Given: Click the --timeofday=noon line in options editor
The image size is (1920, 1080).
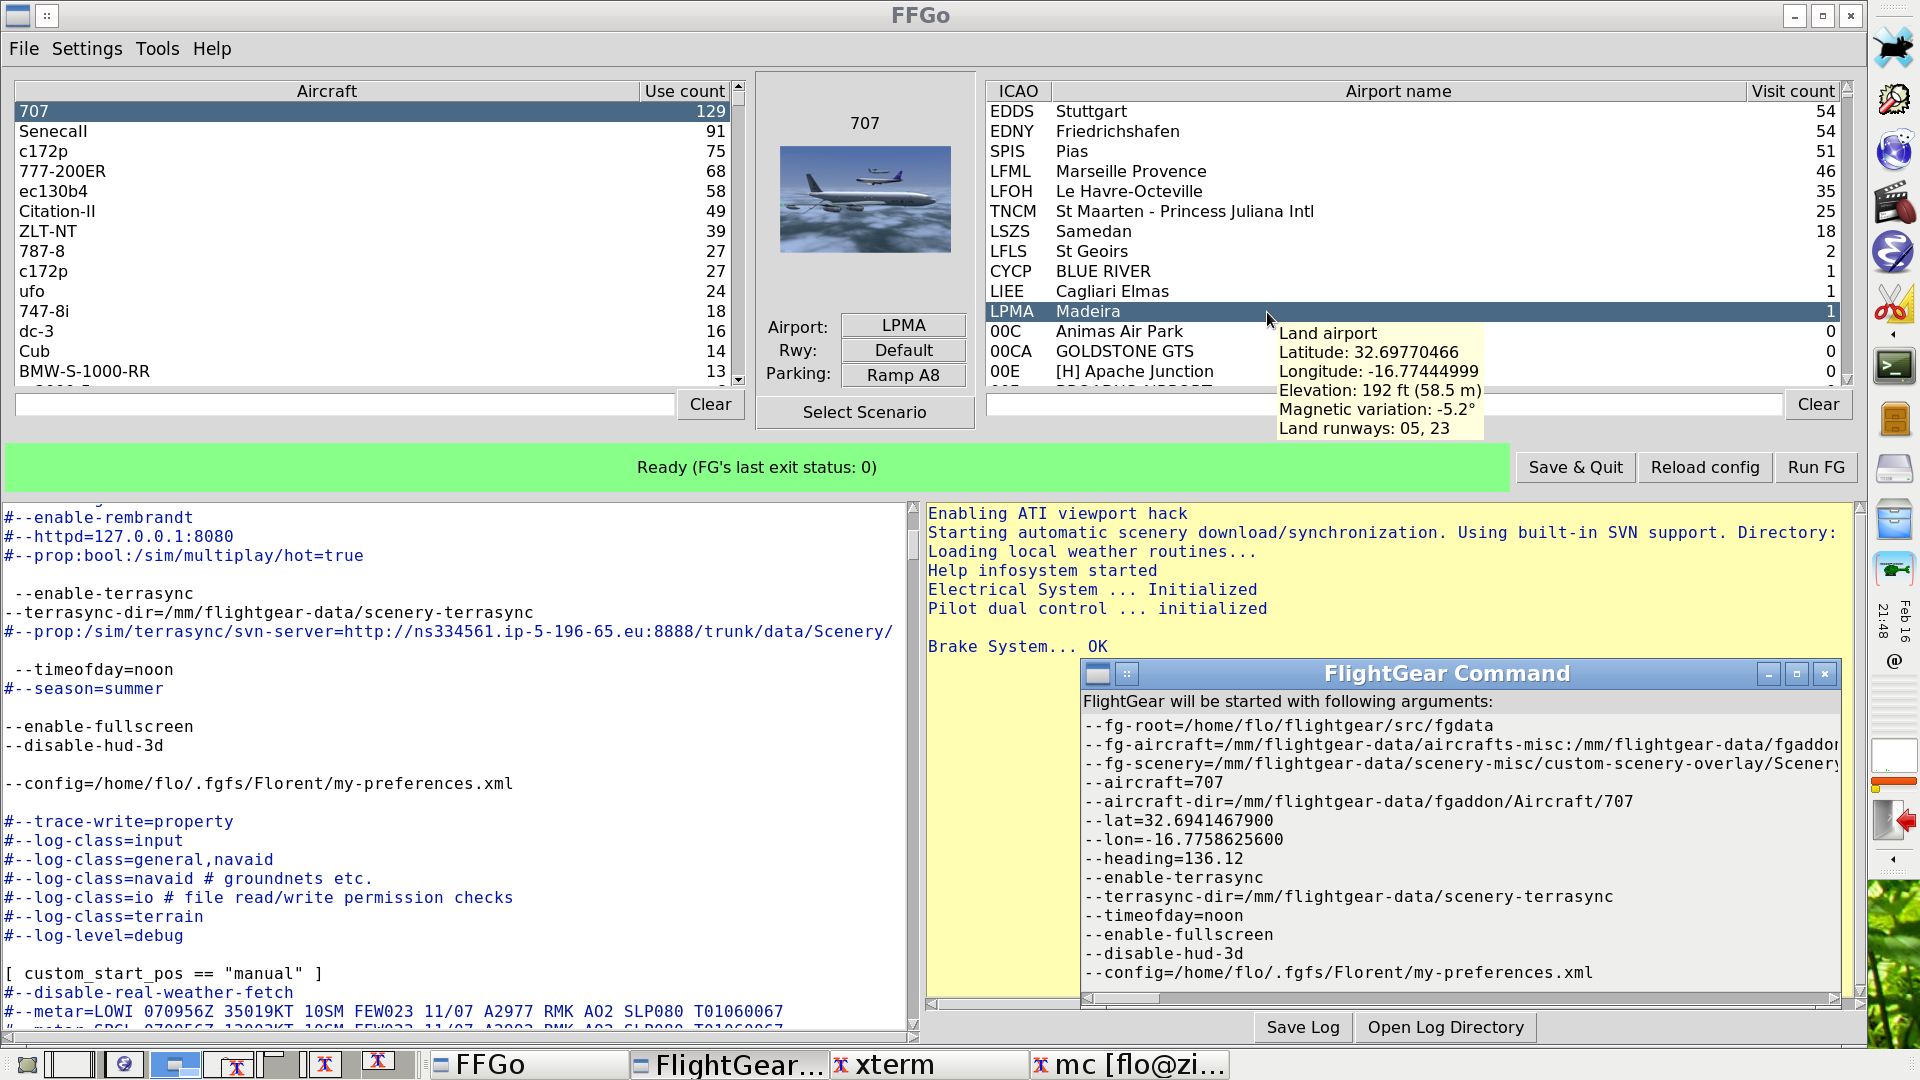Looking at the screenshot, I should [x=94, y=670].
